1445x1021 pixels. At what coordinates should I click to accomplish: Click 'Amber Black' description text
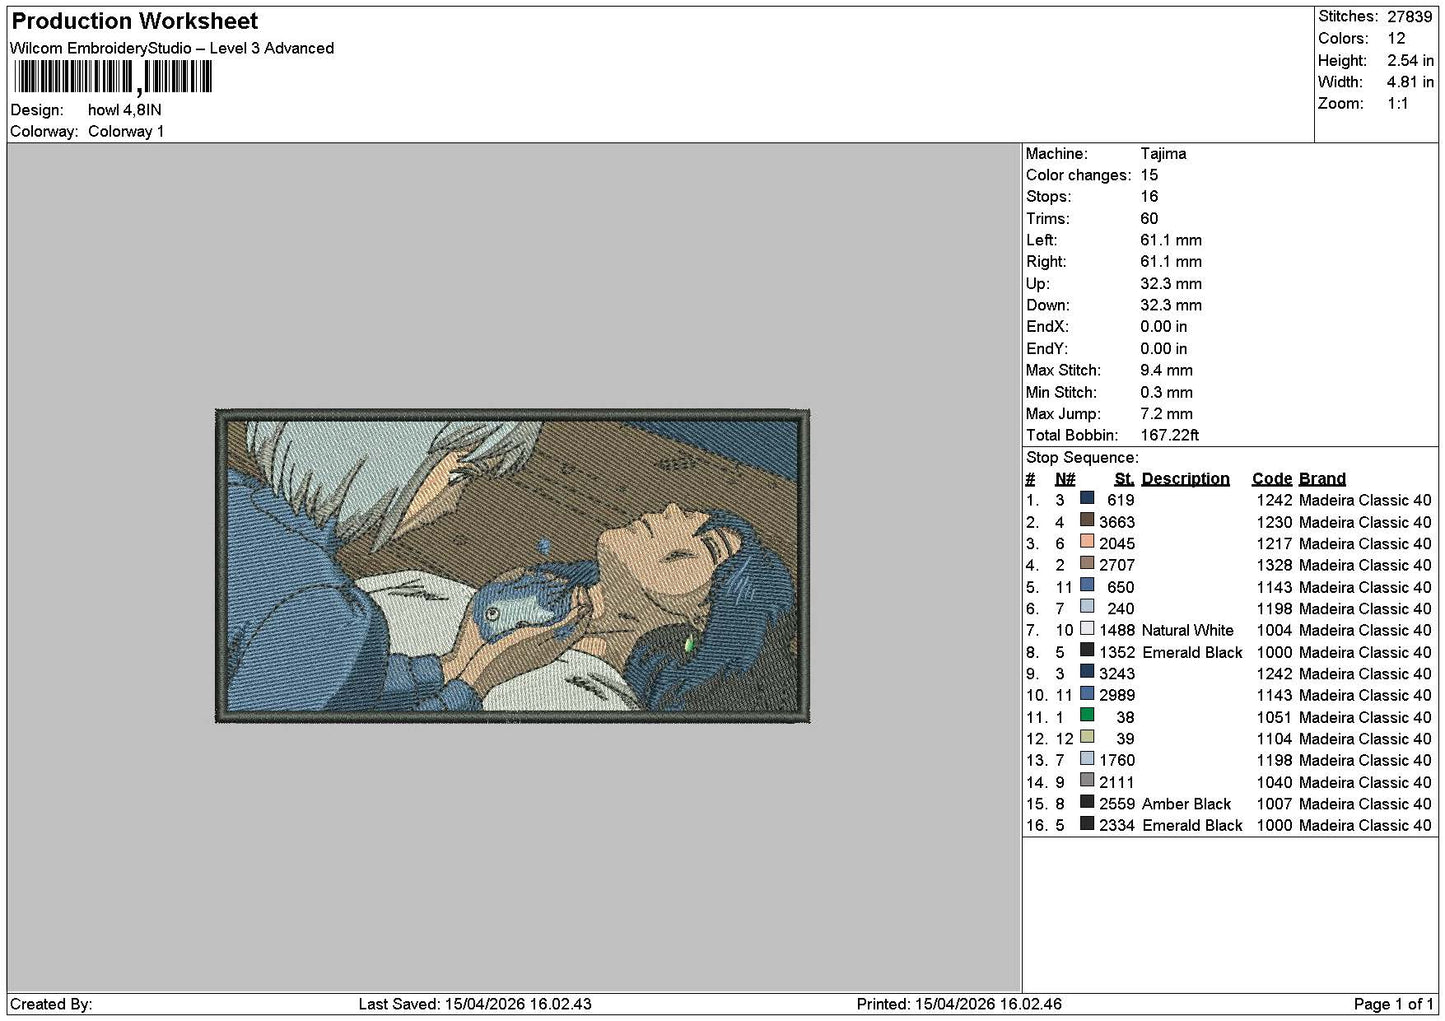pos(1187,803)
